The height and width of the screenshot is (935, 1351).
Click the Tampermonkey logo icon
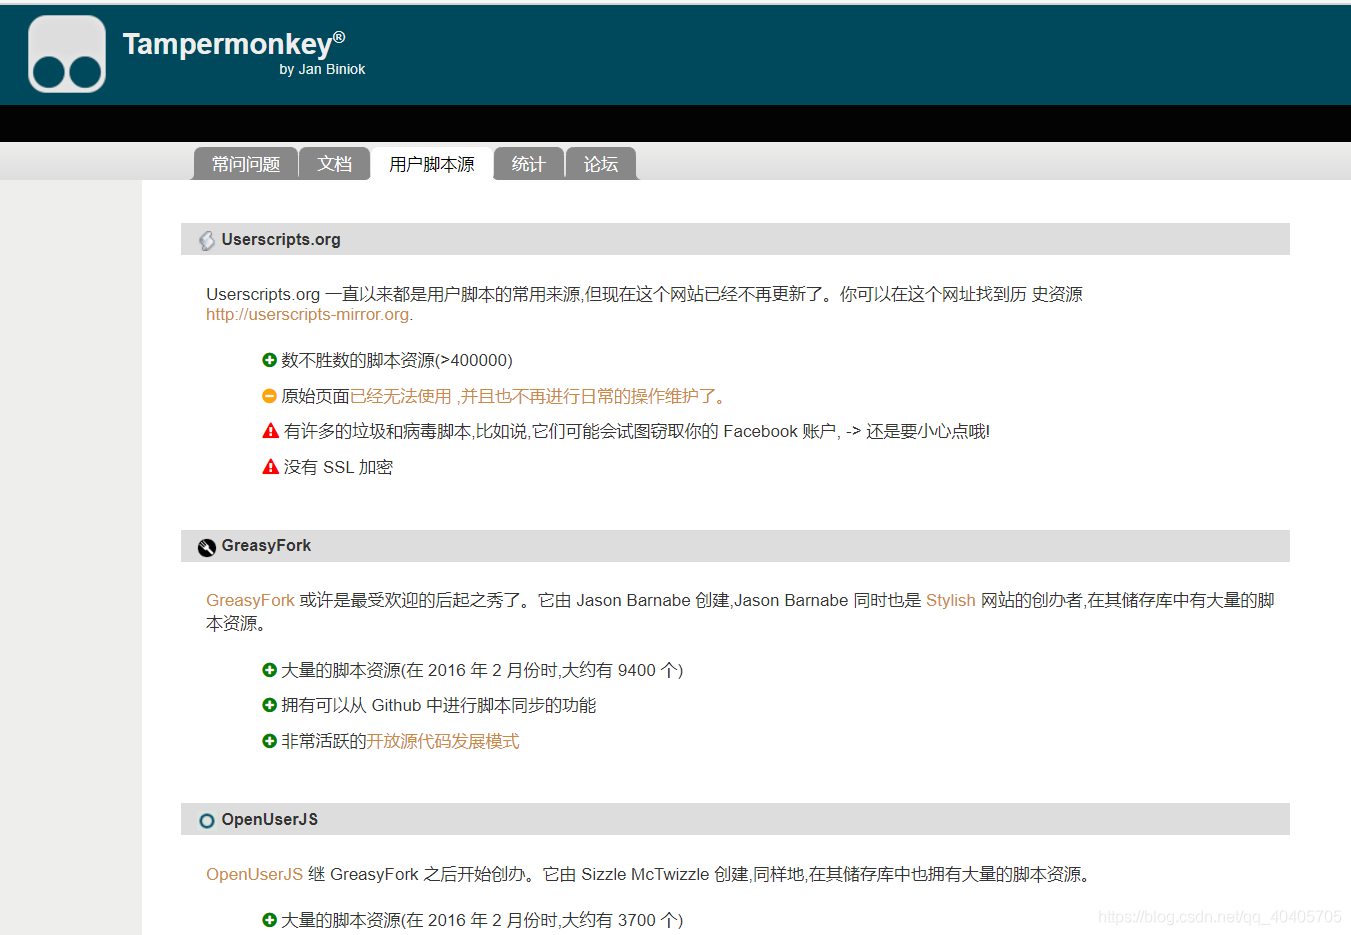click(67, 54)
